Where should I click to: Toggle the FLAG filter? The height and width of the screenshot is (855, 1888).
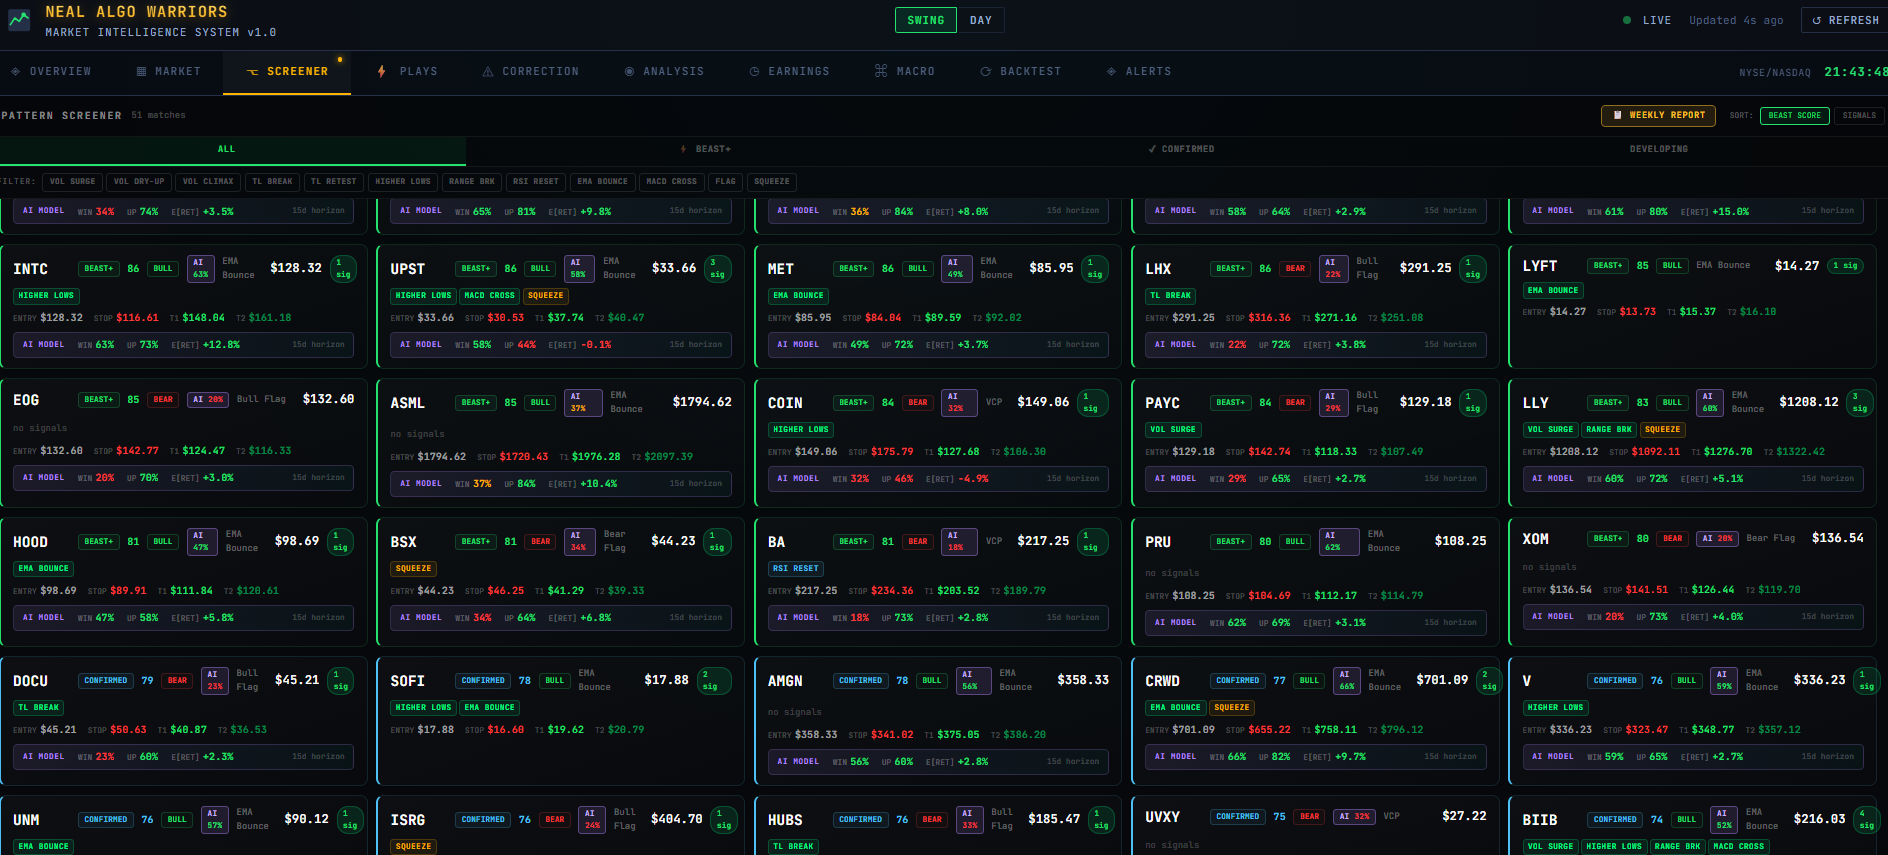(x=725, y=182)
